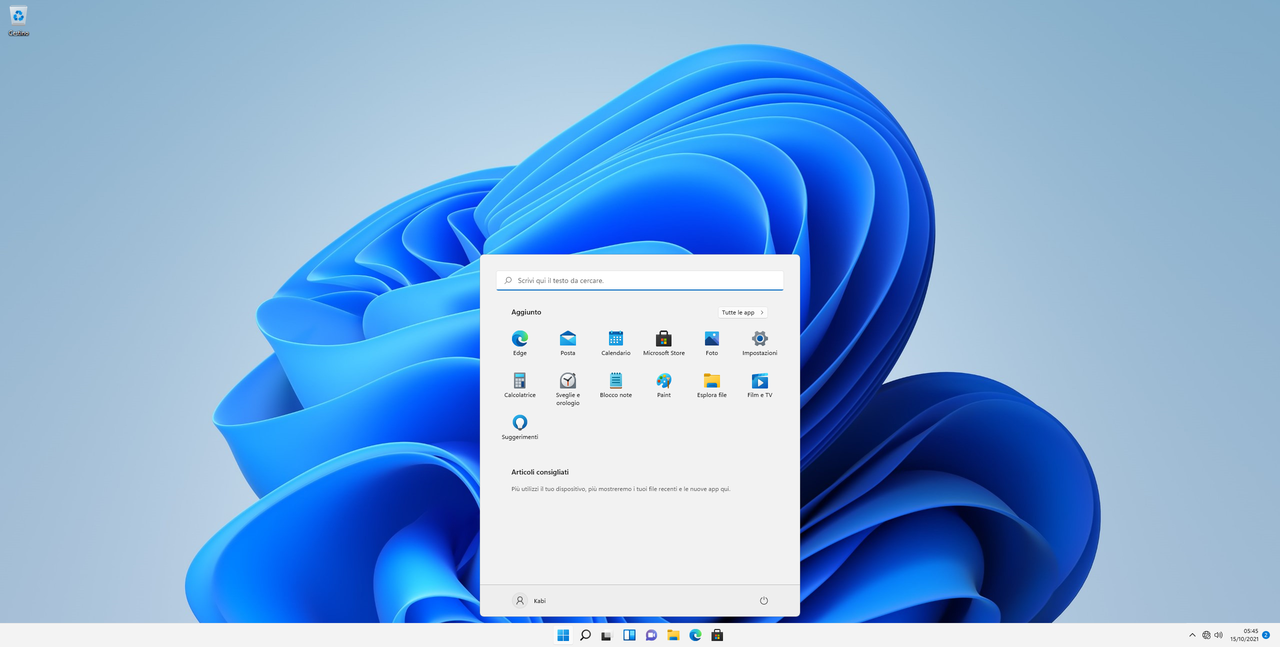
Task: Open Edge from the taskbar
Action: click(695, 635)
